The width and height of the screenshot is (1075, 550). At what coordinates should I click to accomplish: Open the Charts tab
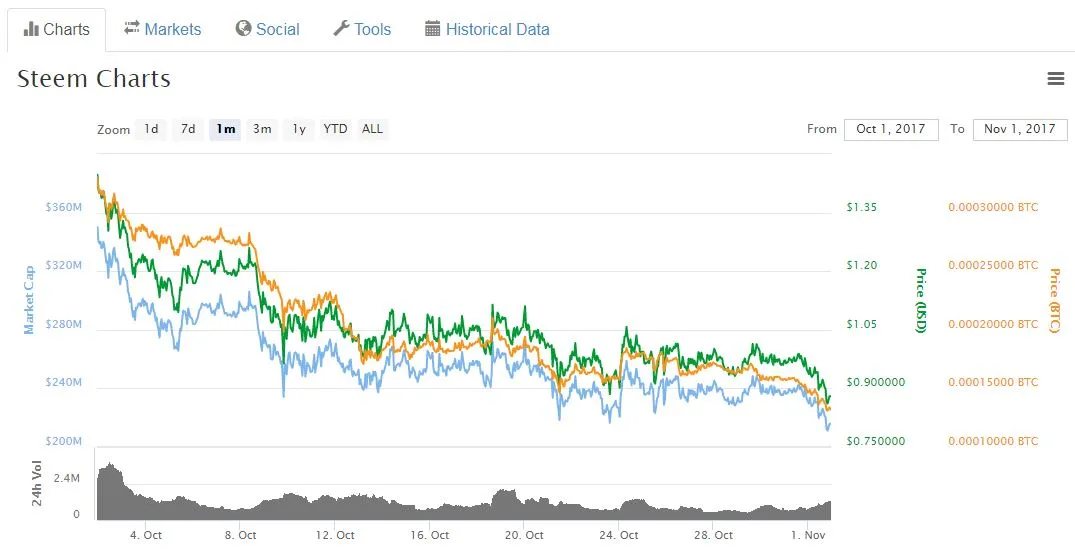pyautogui.click(x=57, y=29)
